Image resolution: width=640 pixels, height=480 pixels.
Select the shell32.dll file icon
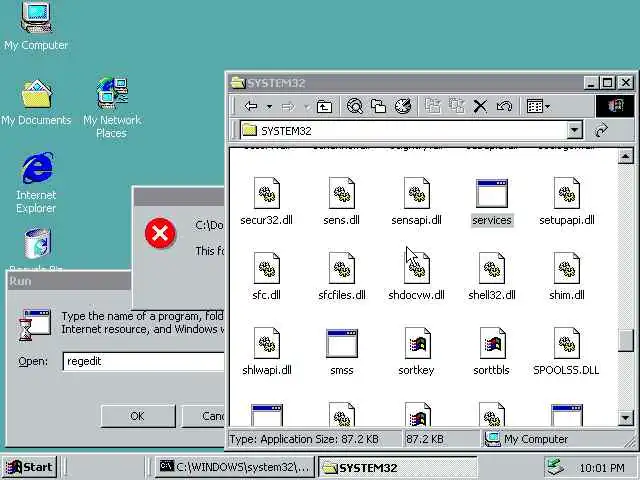point(492,268)
